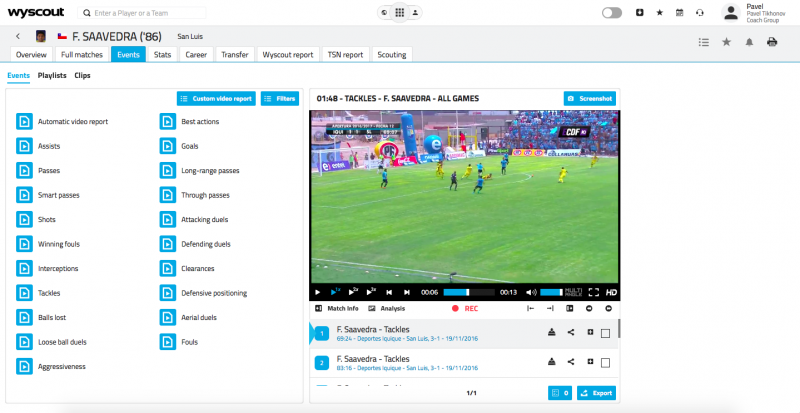Play the Automatic video report

click(24, 122)
